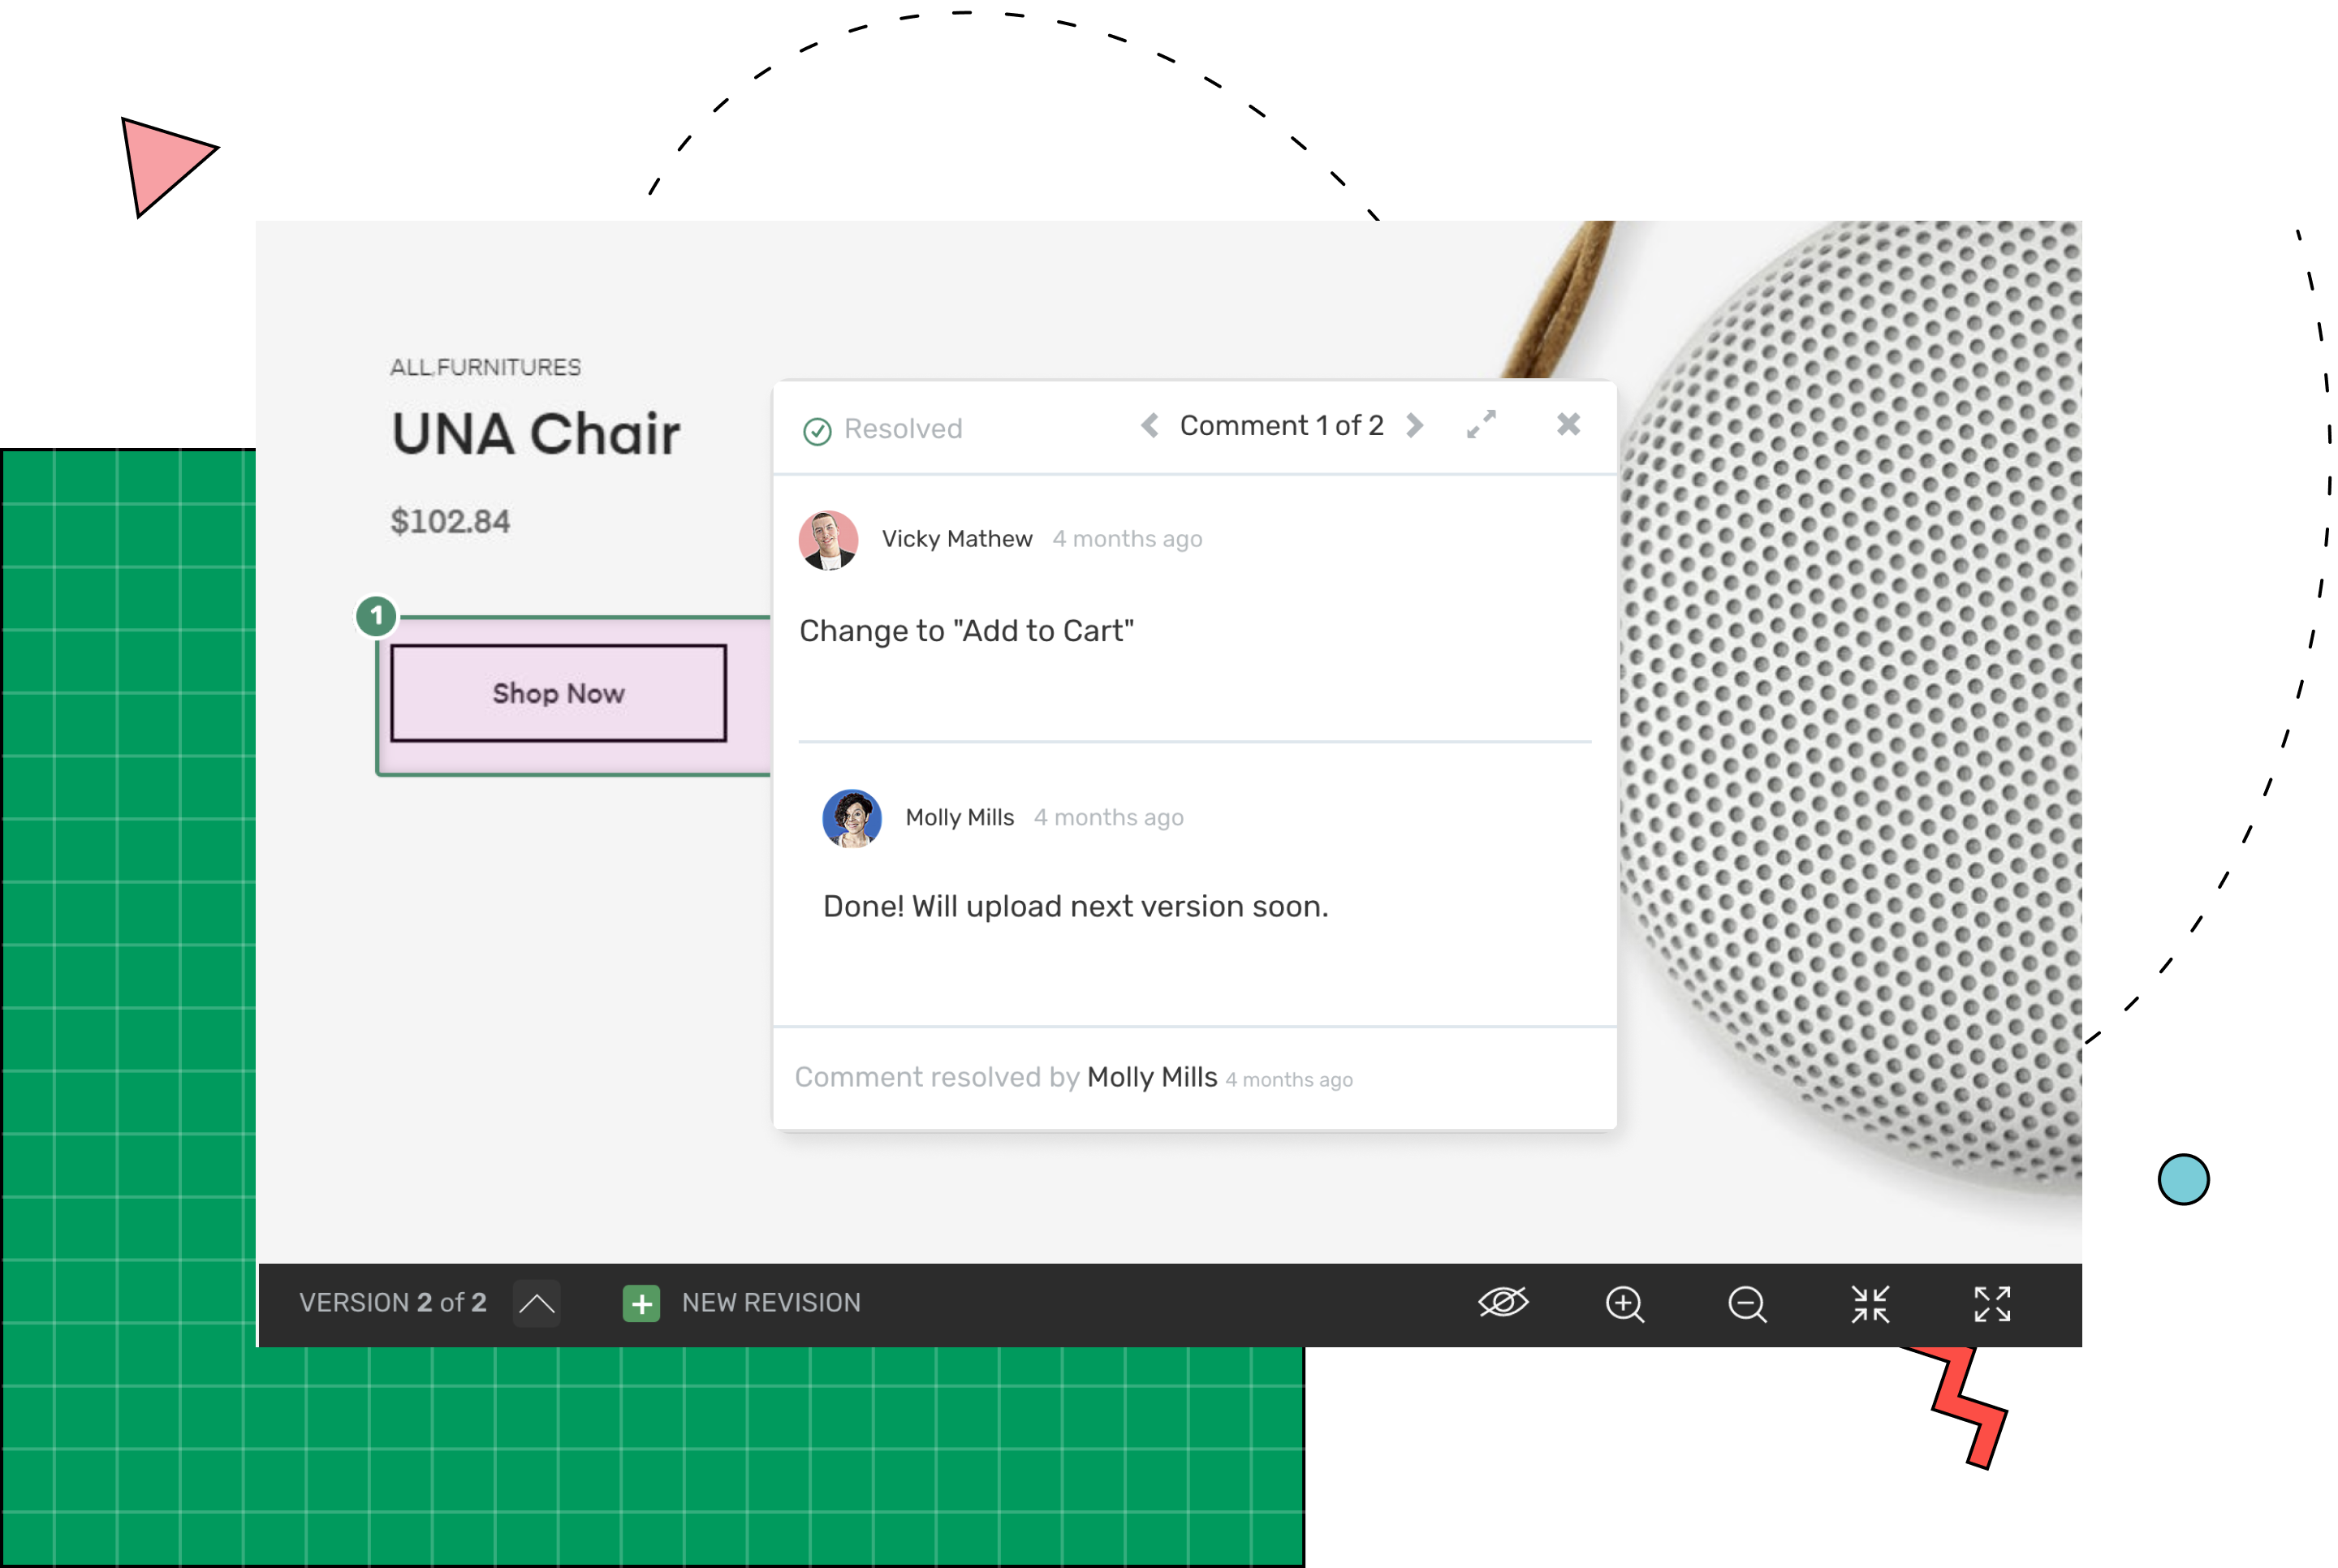The height and width of the screenshot is (1568, 2338).
Task: Toggle comment visibility eye icon
Action: pos(1503,1303)
